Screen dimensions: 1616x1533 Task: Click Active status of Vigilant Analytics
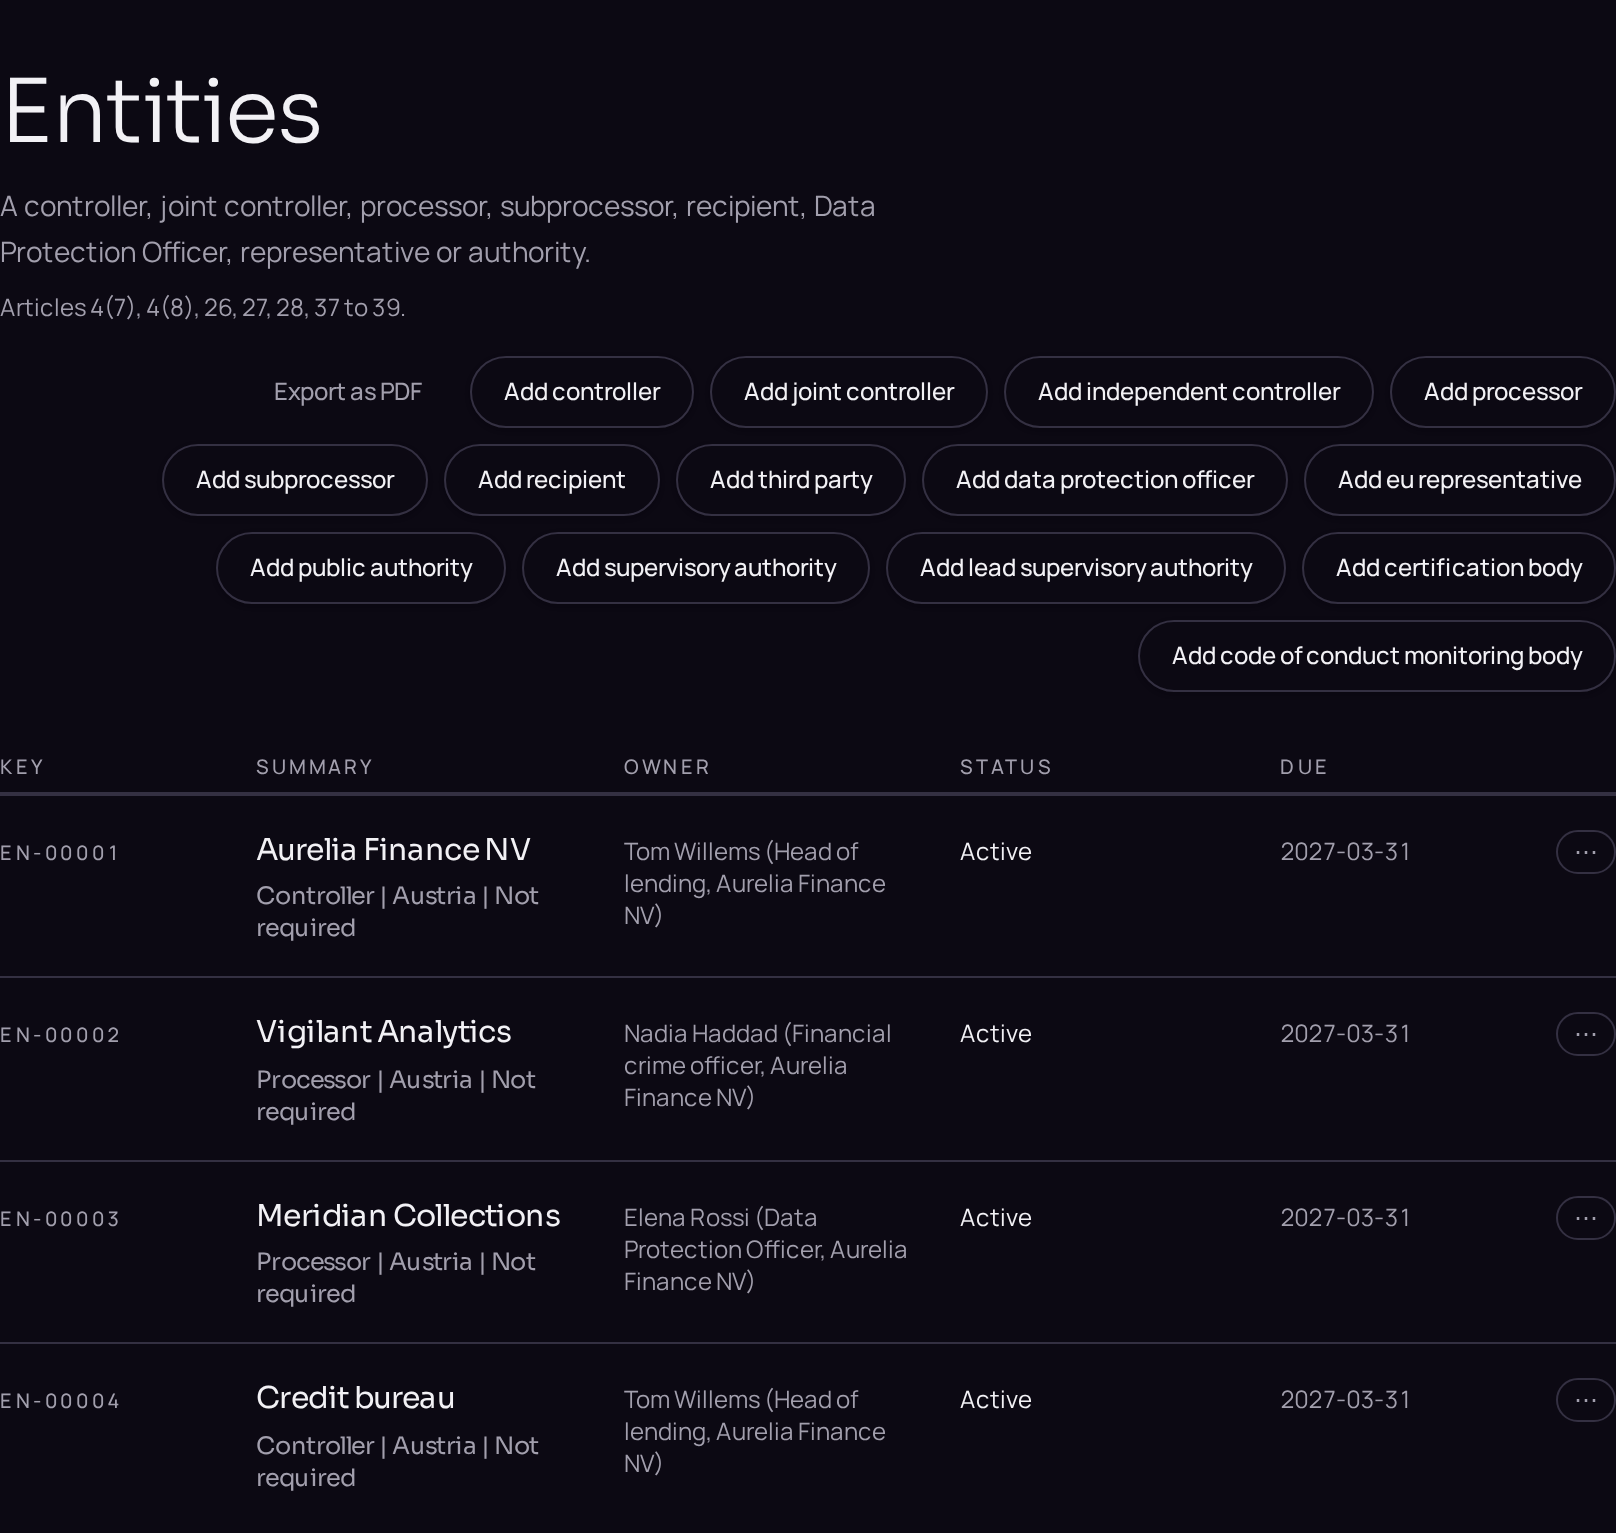click(996, 1033)
